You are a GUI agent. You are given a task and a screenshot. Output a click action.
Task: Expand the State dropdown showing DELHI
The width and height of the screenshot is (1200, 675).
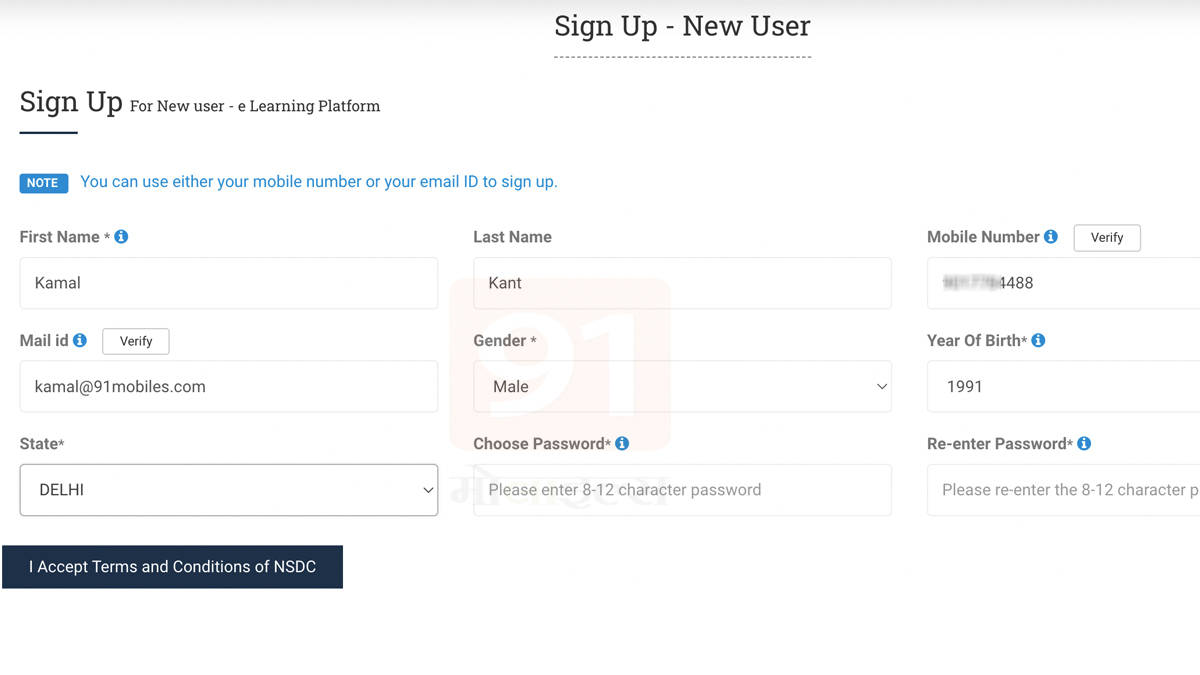(228, 490)
